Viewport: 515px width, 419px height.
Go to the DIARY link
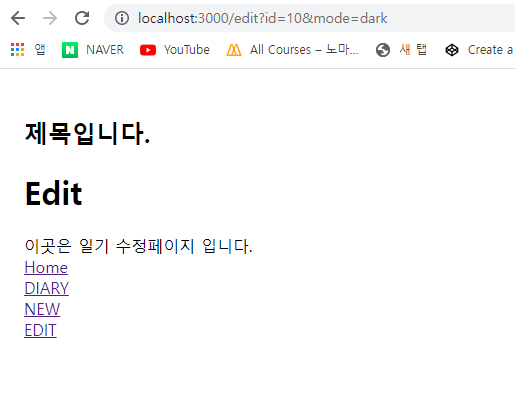(x=47, y=288)
